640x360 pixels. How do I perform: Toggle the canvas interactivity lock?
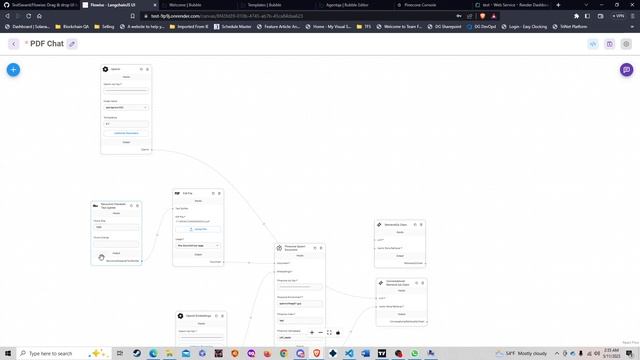338,333
